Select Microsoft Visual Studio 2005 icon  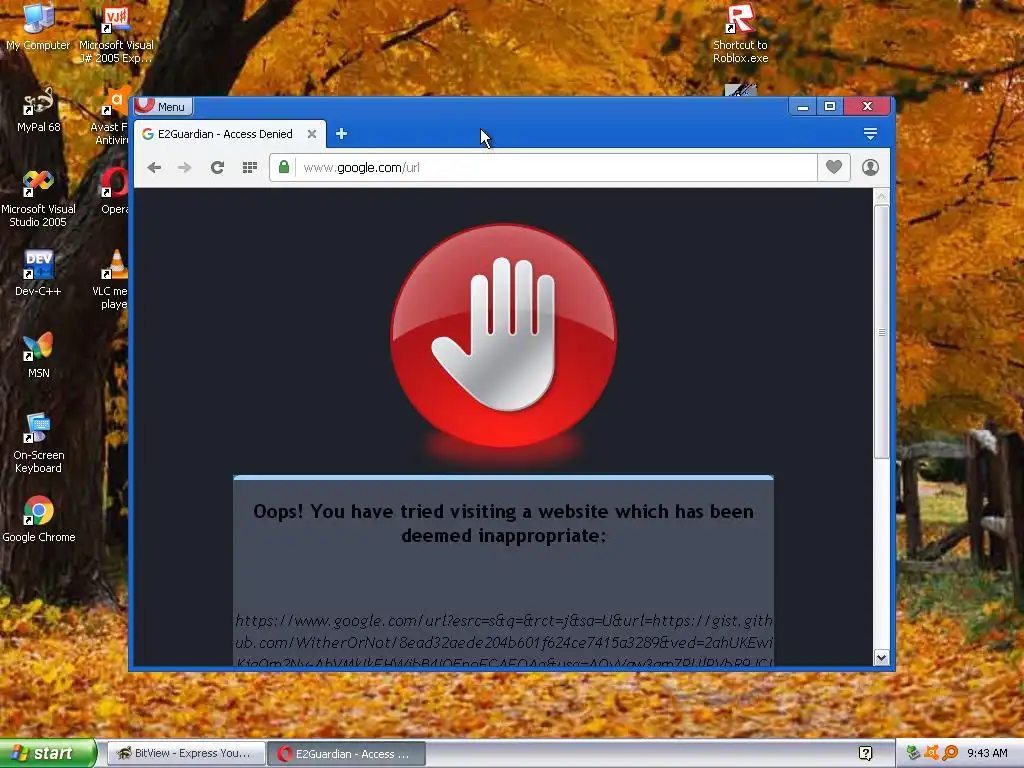pyautogui.click(x=38, y=199)
